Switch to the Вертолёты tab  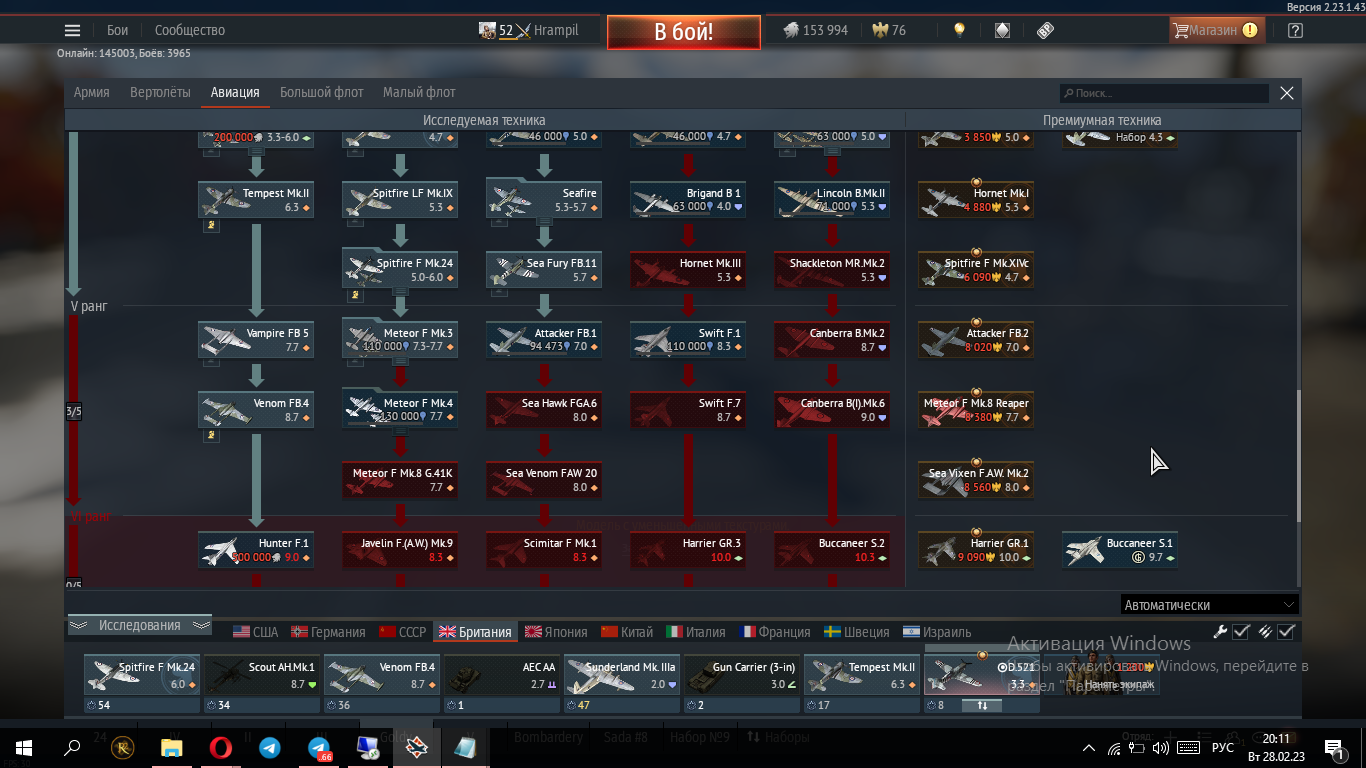click(x=160, y=92)
